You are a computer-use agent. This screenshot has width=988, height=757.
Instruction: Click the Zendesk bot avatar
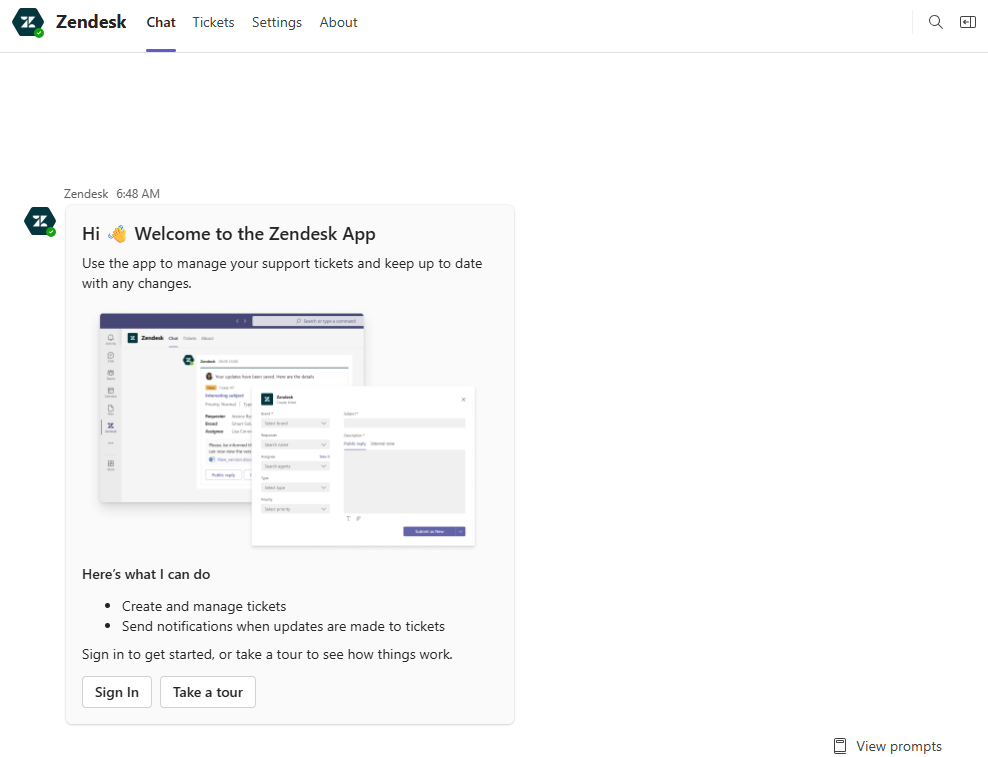[39, 220]
